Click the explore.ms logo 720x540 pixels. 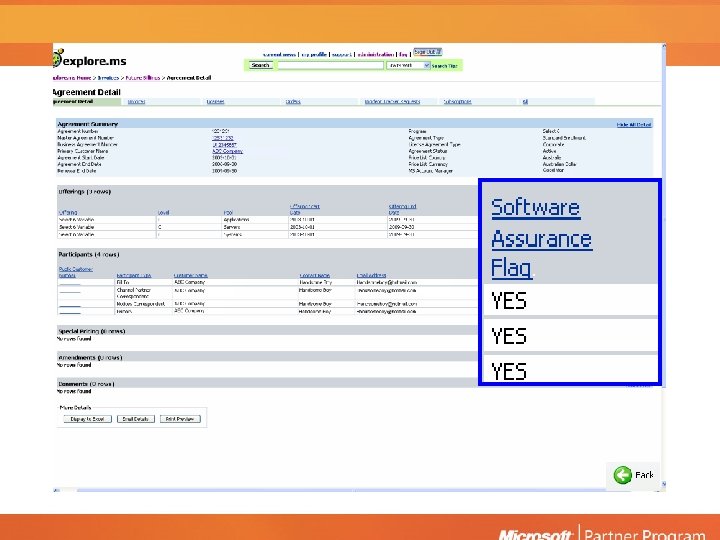[90, 60]
